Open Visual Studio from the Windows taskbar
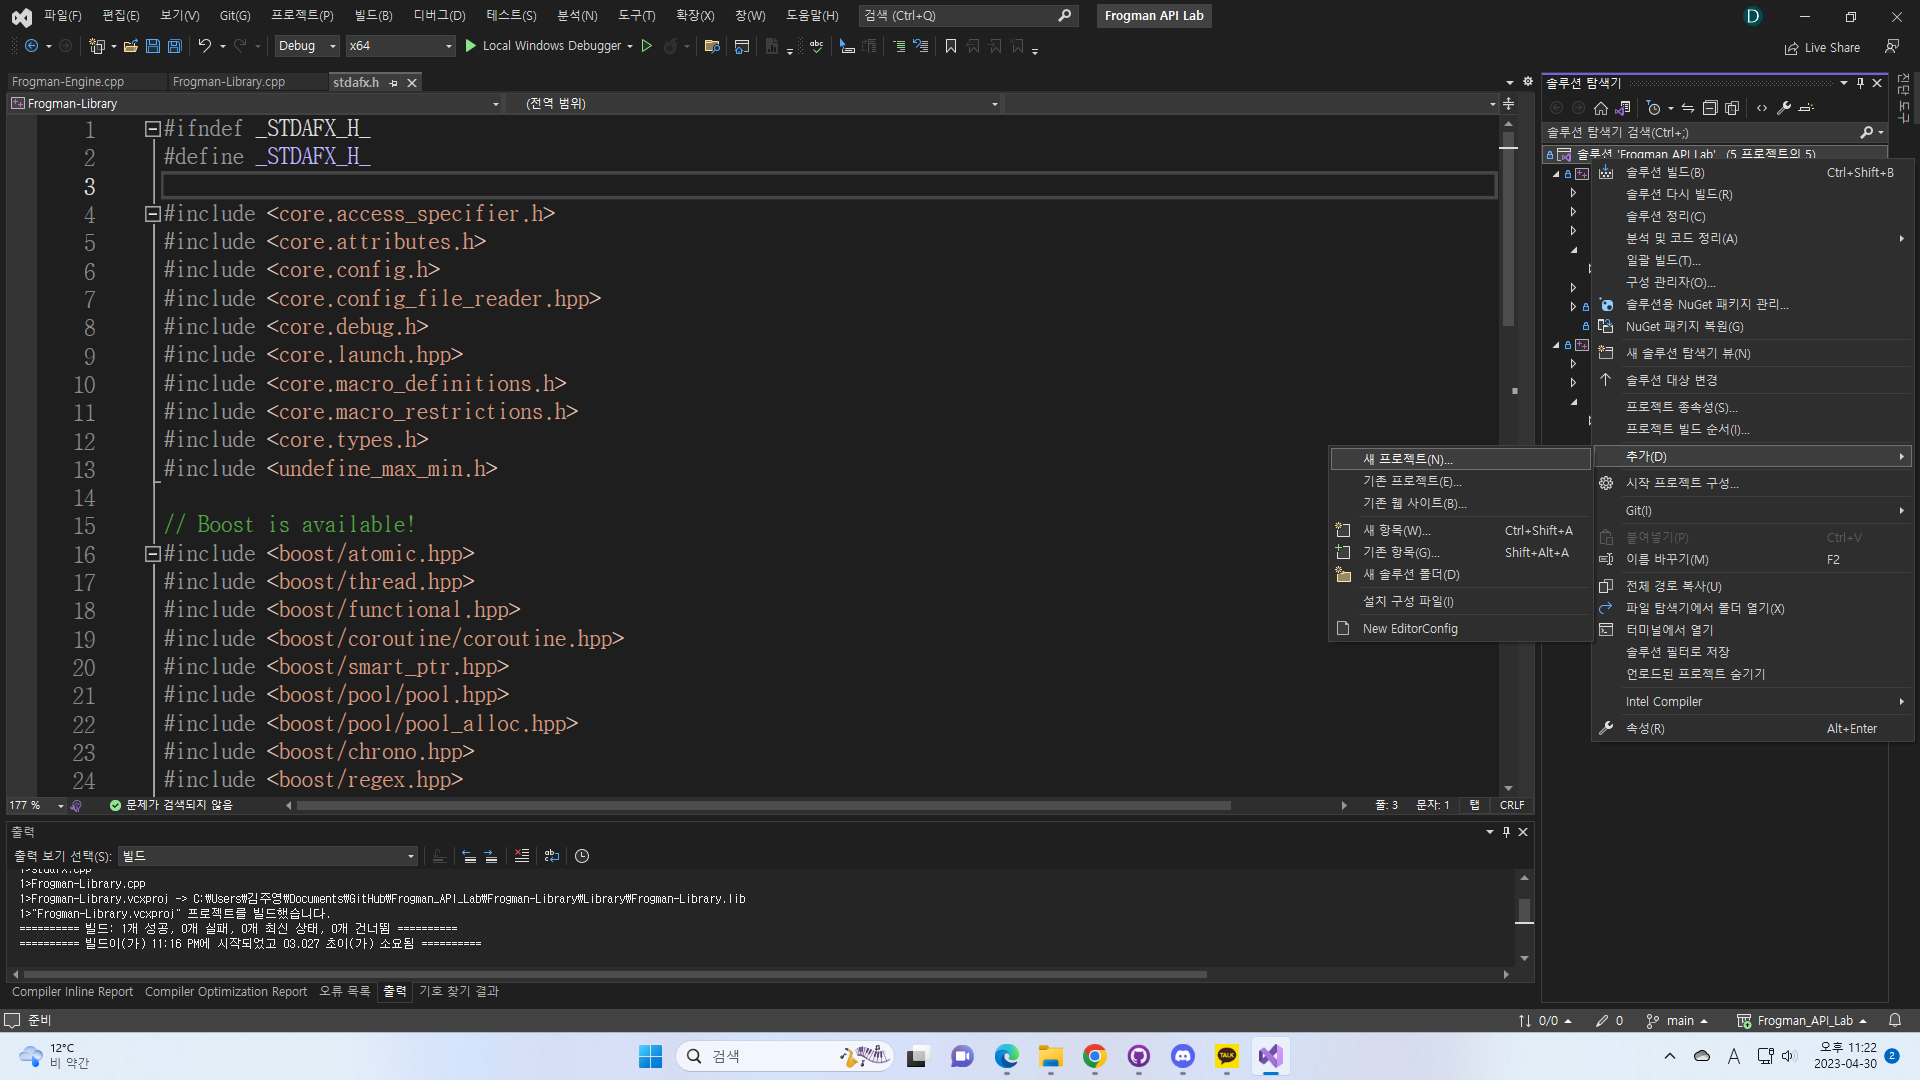The image size is (1920, 1080). coord(1271,1056)
